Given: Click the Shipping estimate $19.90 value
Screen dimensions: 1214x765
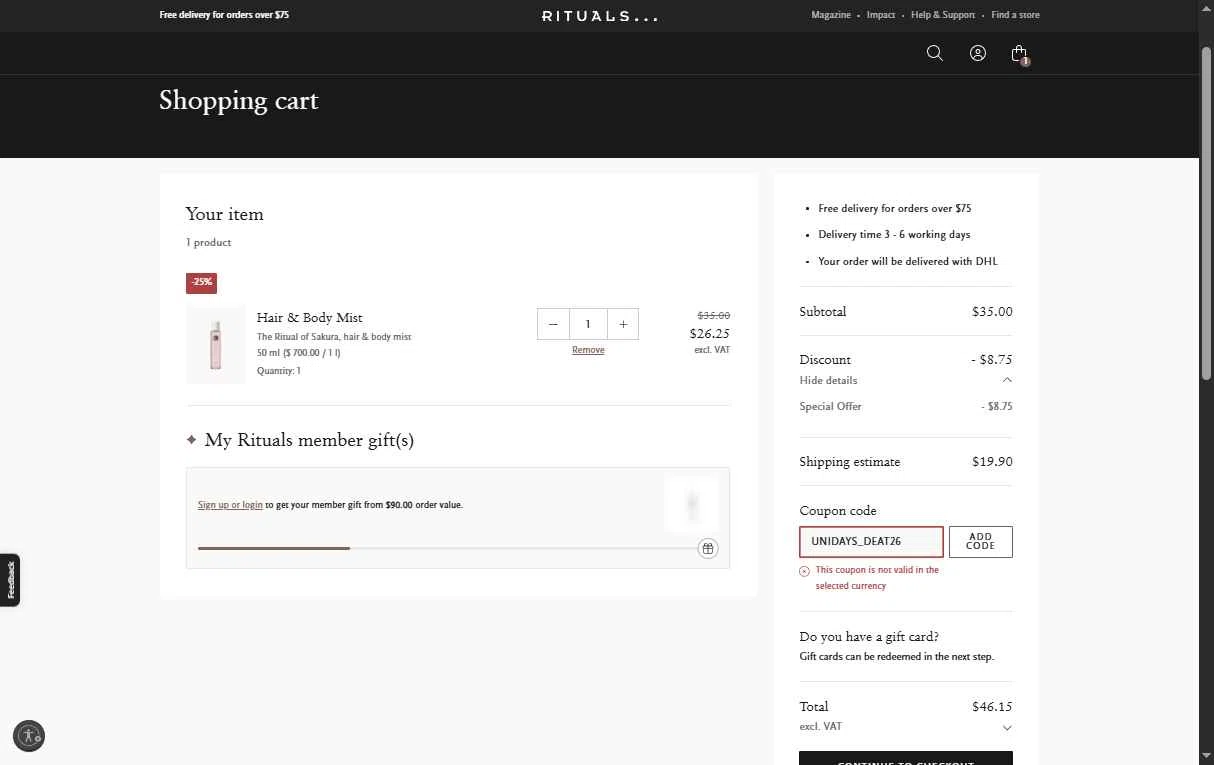Looking at the screenshot, I should click(992, 462).
